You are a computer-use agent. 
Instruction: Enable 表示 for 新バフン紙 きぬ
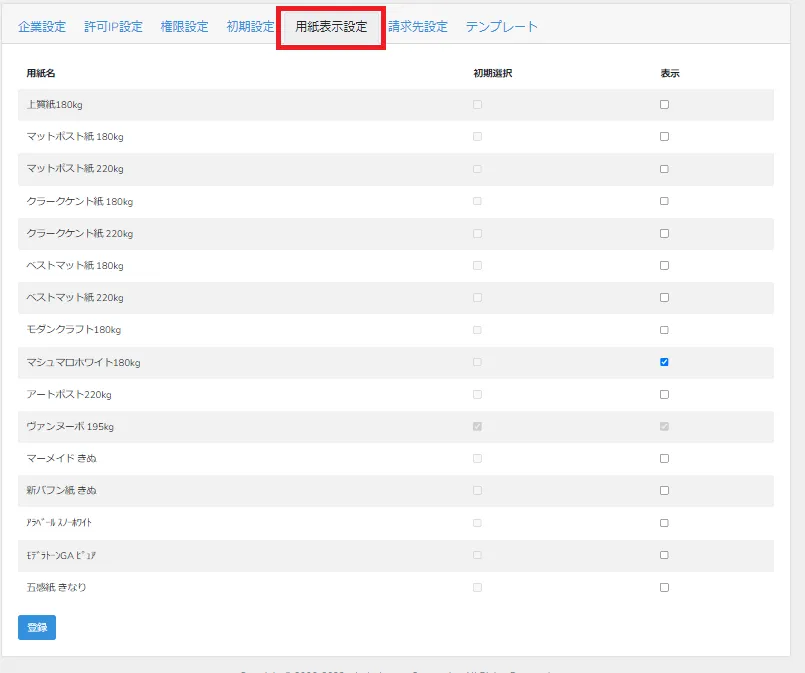[x=664, y=490]
